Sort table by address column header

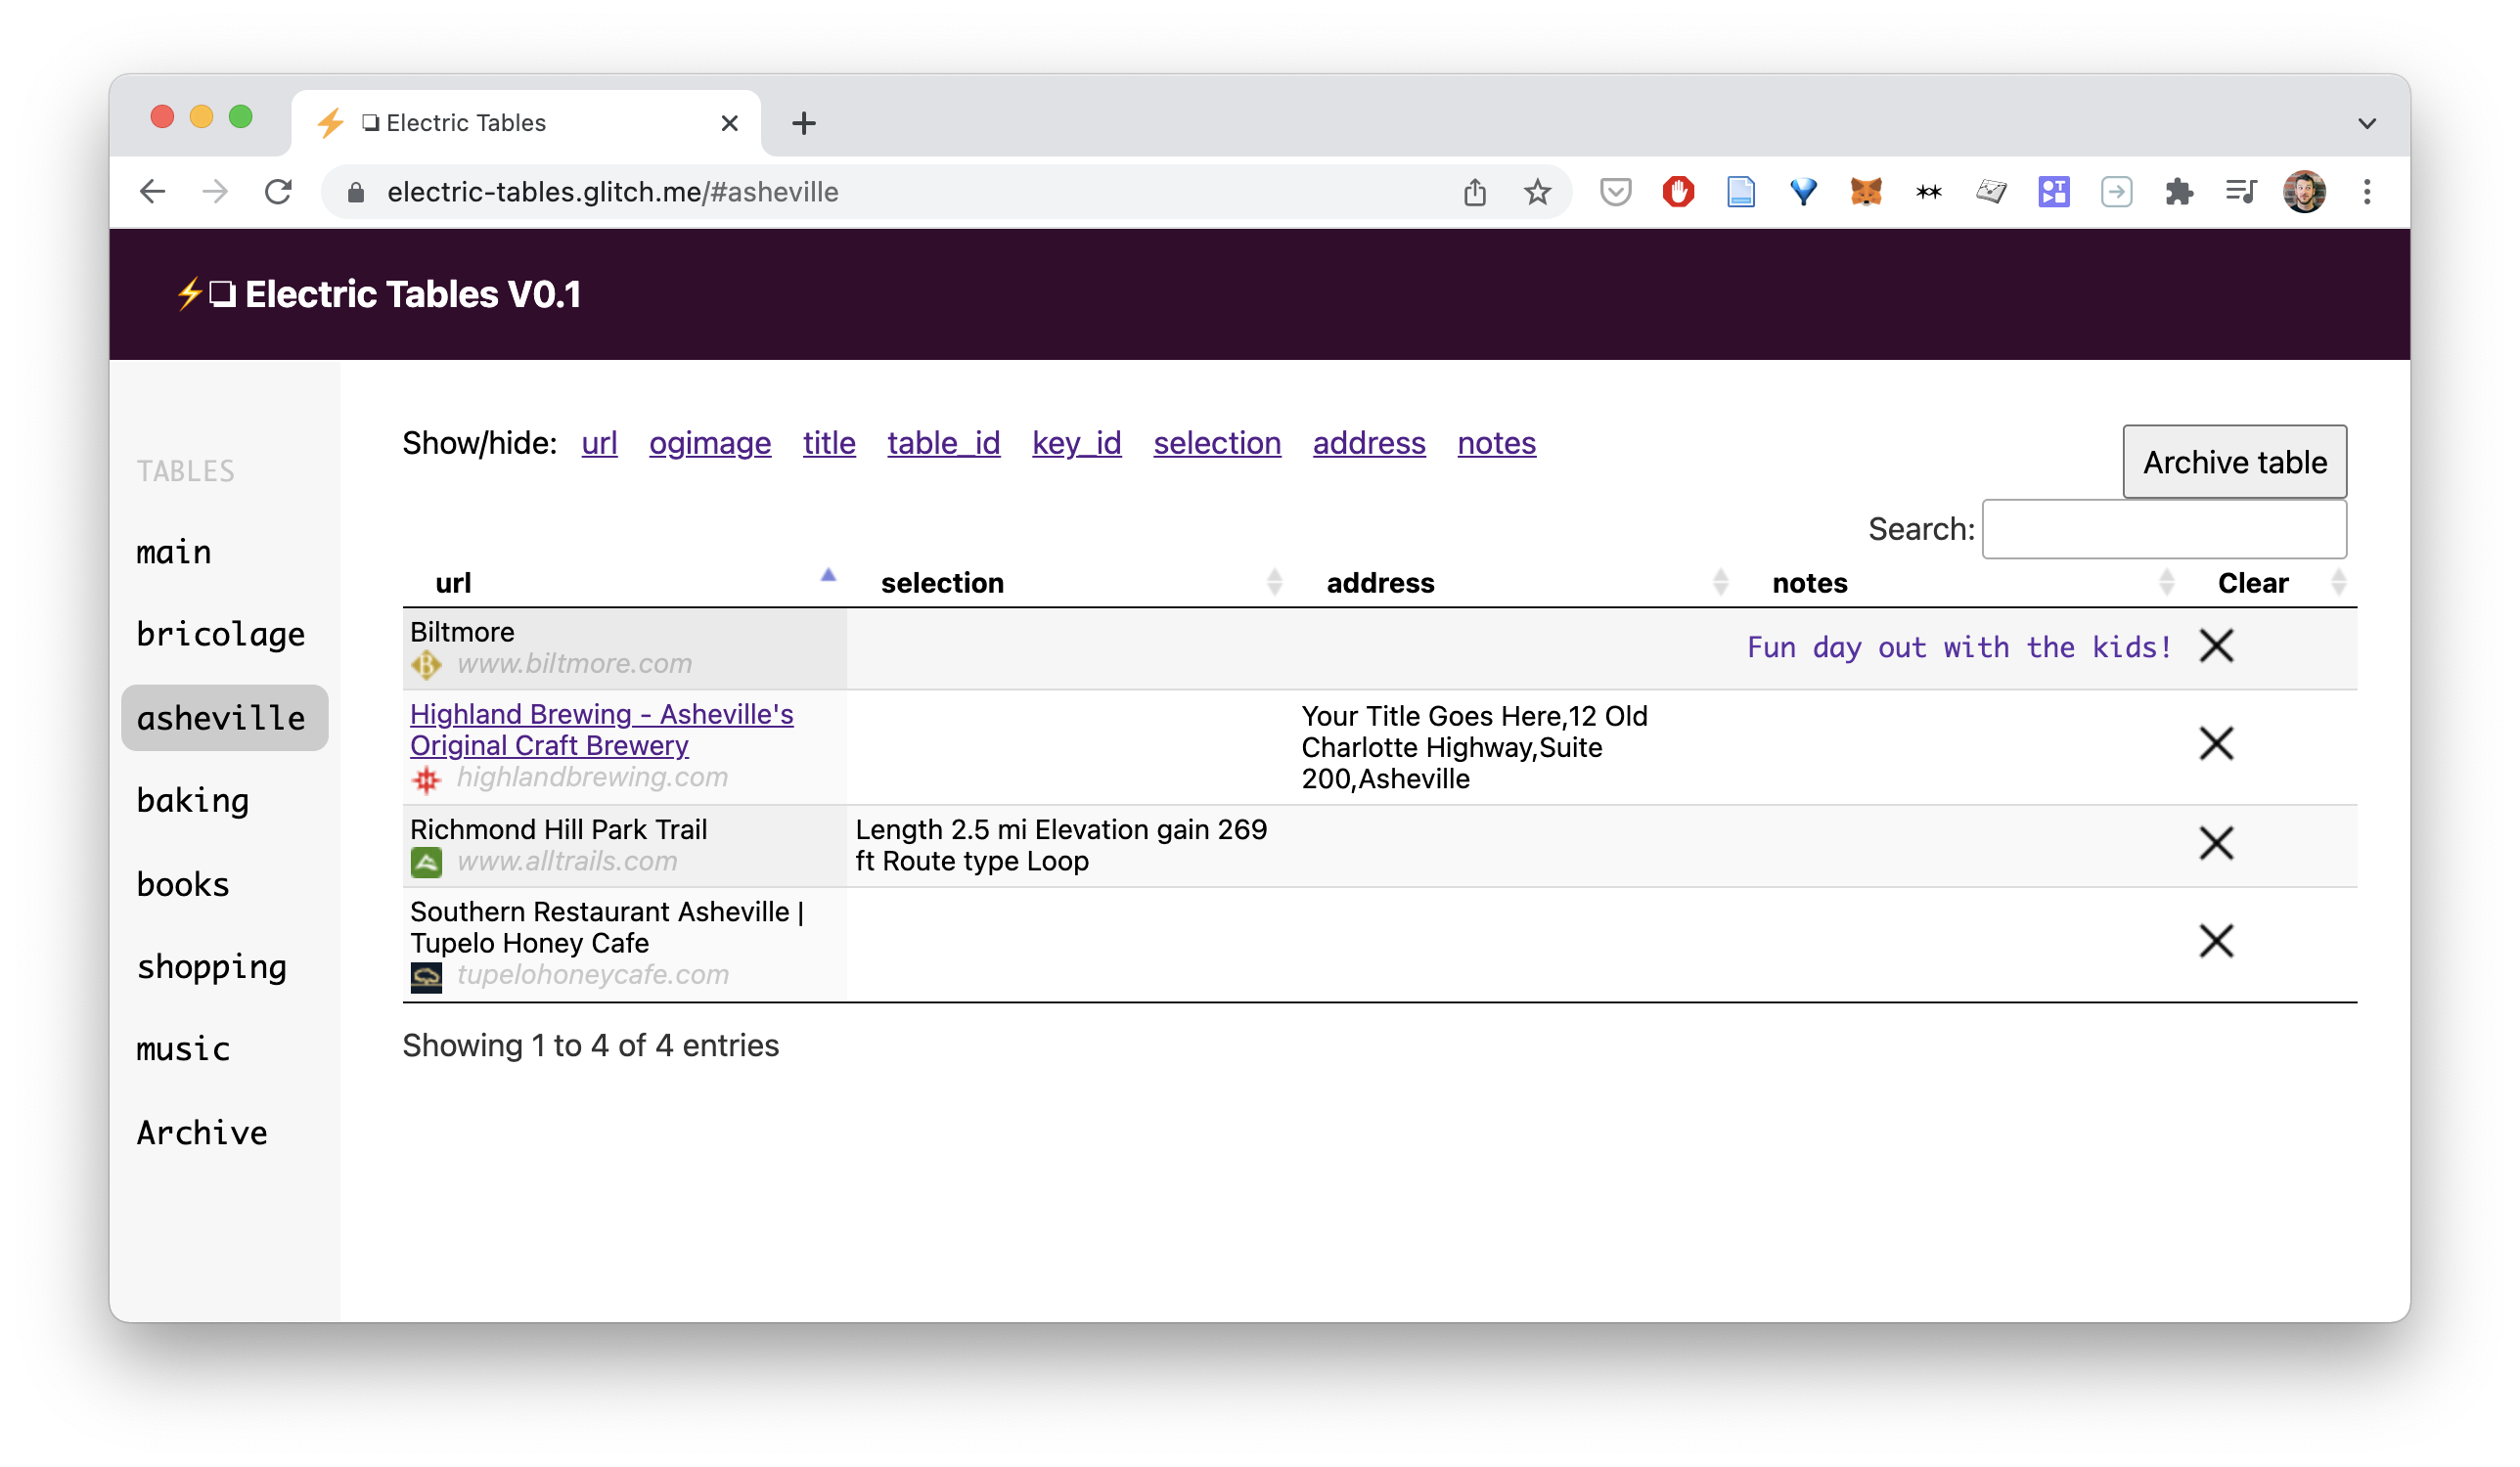tap(1516, 583)
